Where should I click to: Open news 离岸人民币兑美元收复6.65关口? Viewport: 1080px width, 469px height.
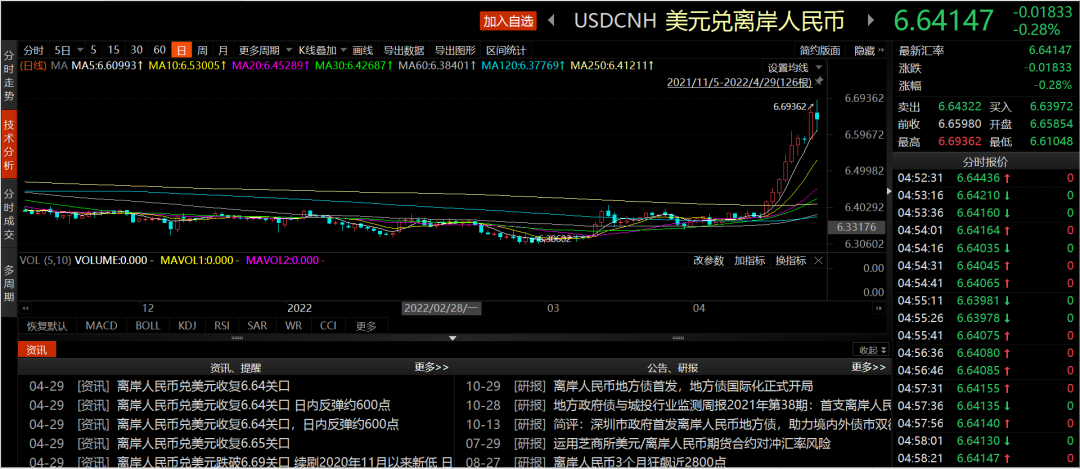coord(204,443)
